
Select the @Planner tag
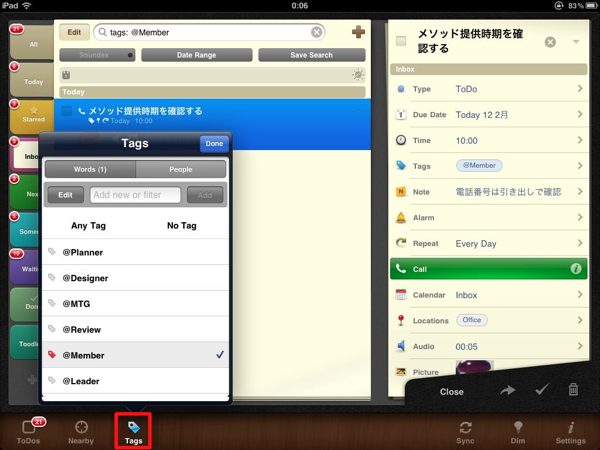click(x=135, y=252)
